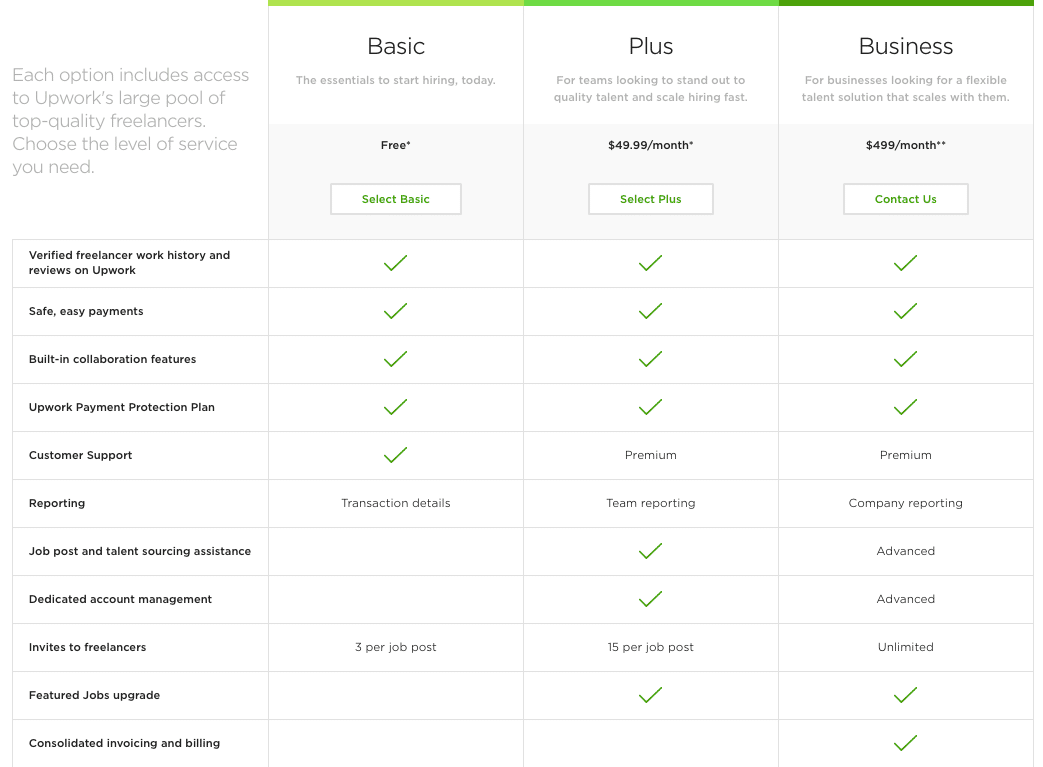Click the Invites to freelancers row label

[87, 647]
